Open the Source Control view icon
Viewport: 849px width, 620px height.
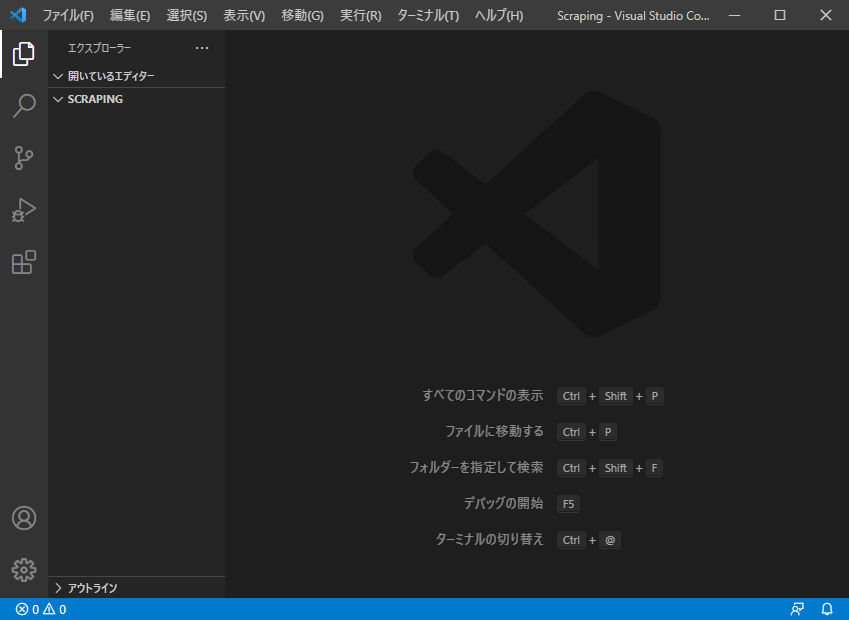click(x=24, y=158)
